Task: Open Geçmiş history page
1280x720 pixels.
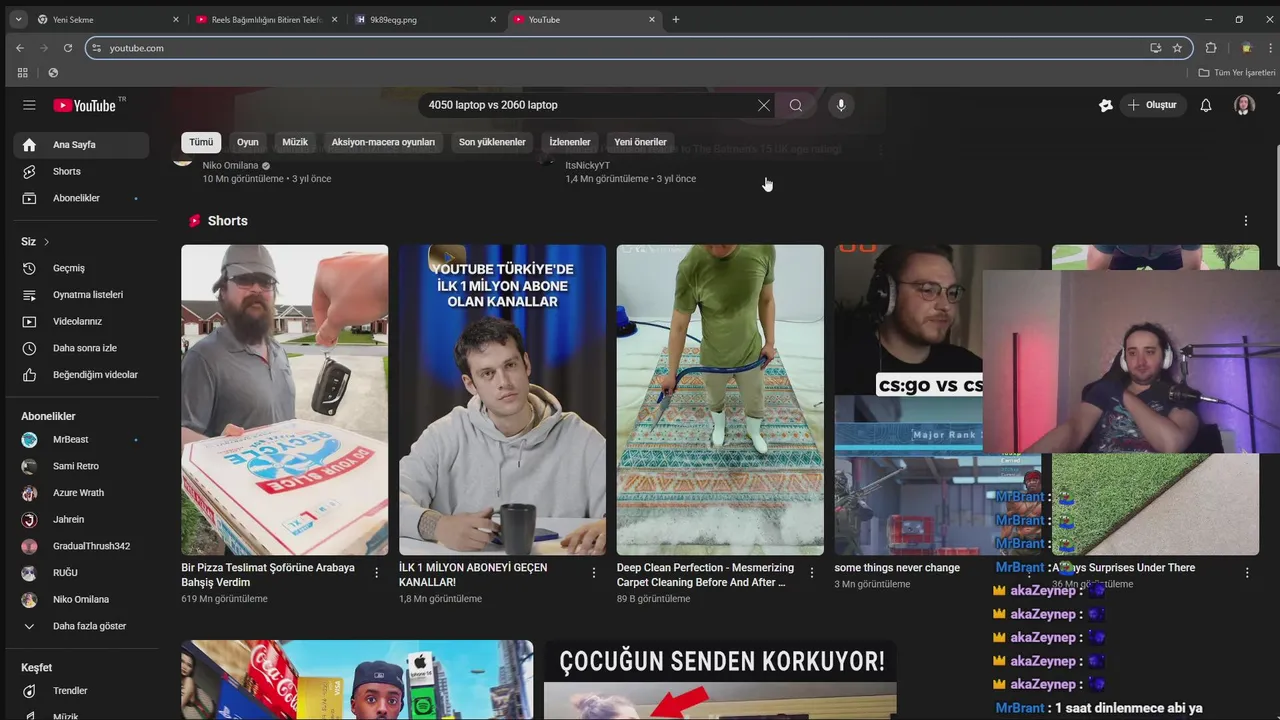Action: (80, 268)
